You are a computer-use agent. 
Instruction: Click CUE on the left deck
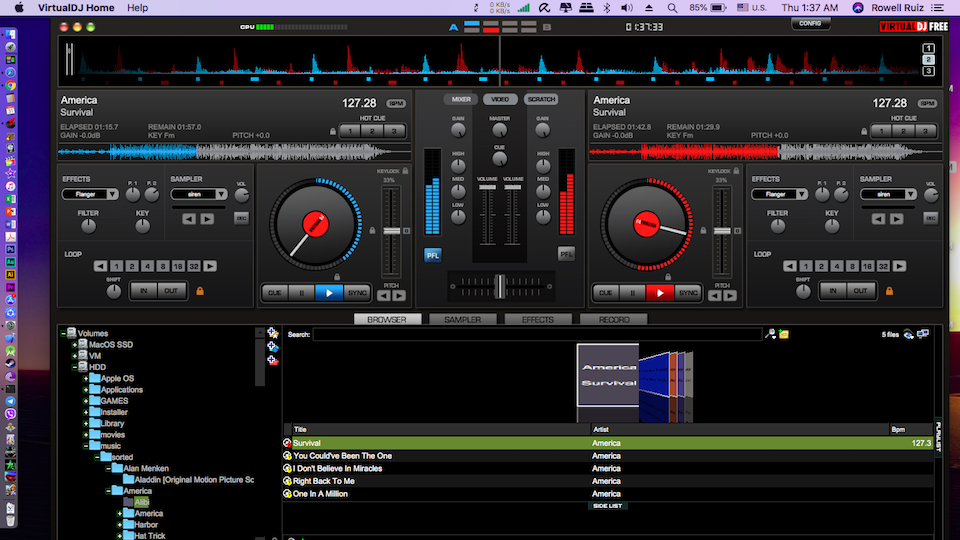pos(274,293)
